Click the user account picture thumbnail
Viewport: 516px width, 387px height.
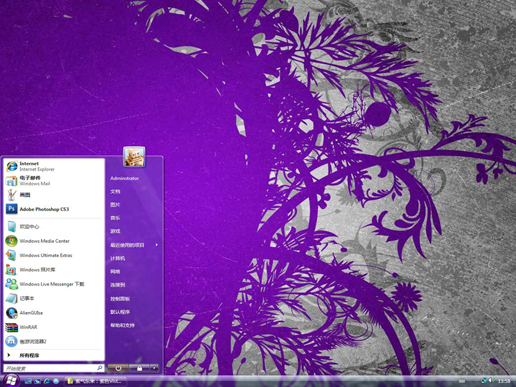tap(134, 157)
